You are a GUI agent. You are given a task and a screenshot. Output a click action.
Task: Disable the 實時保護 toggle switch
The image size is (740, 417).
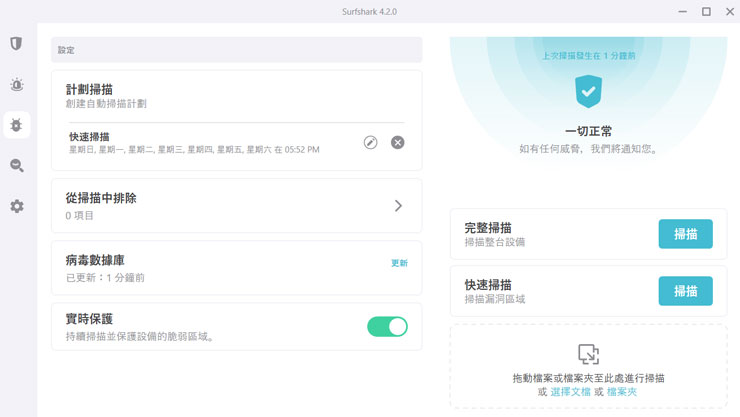click(387, 326)
